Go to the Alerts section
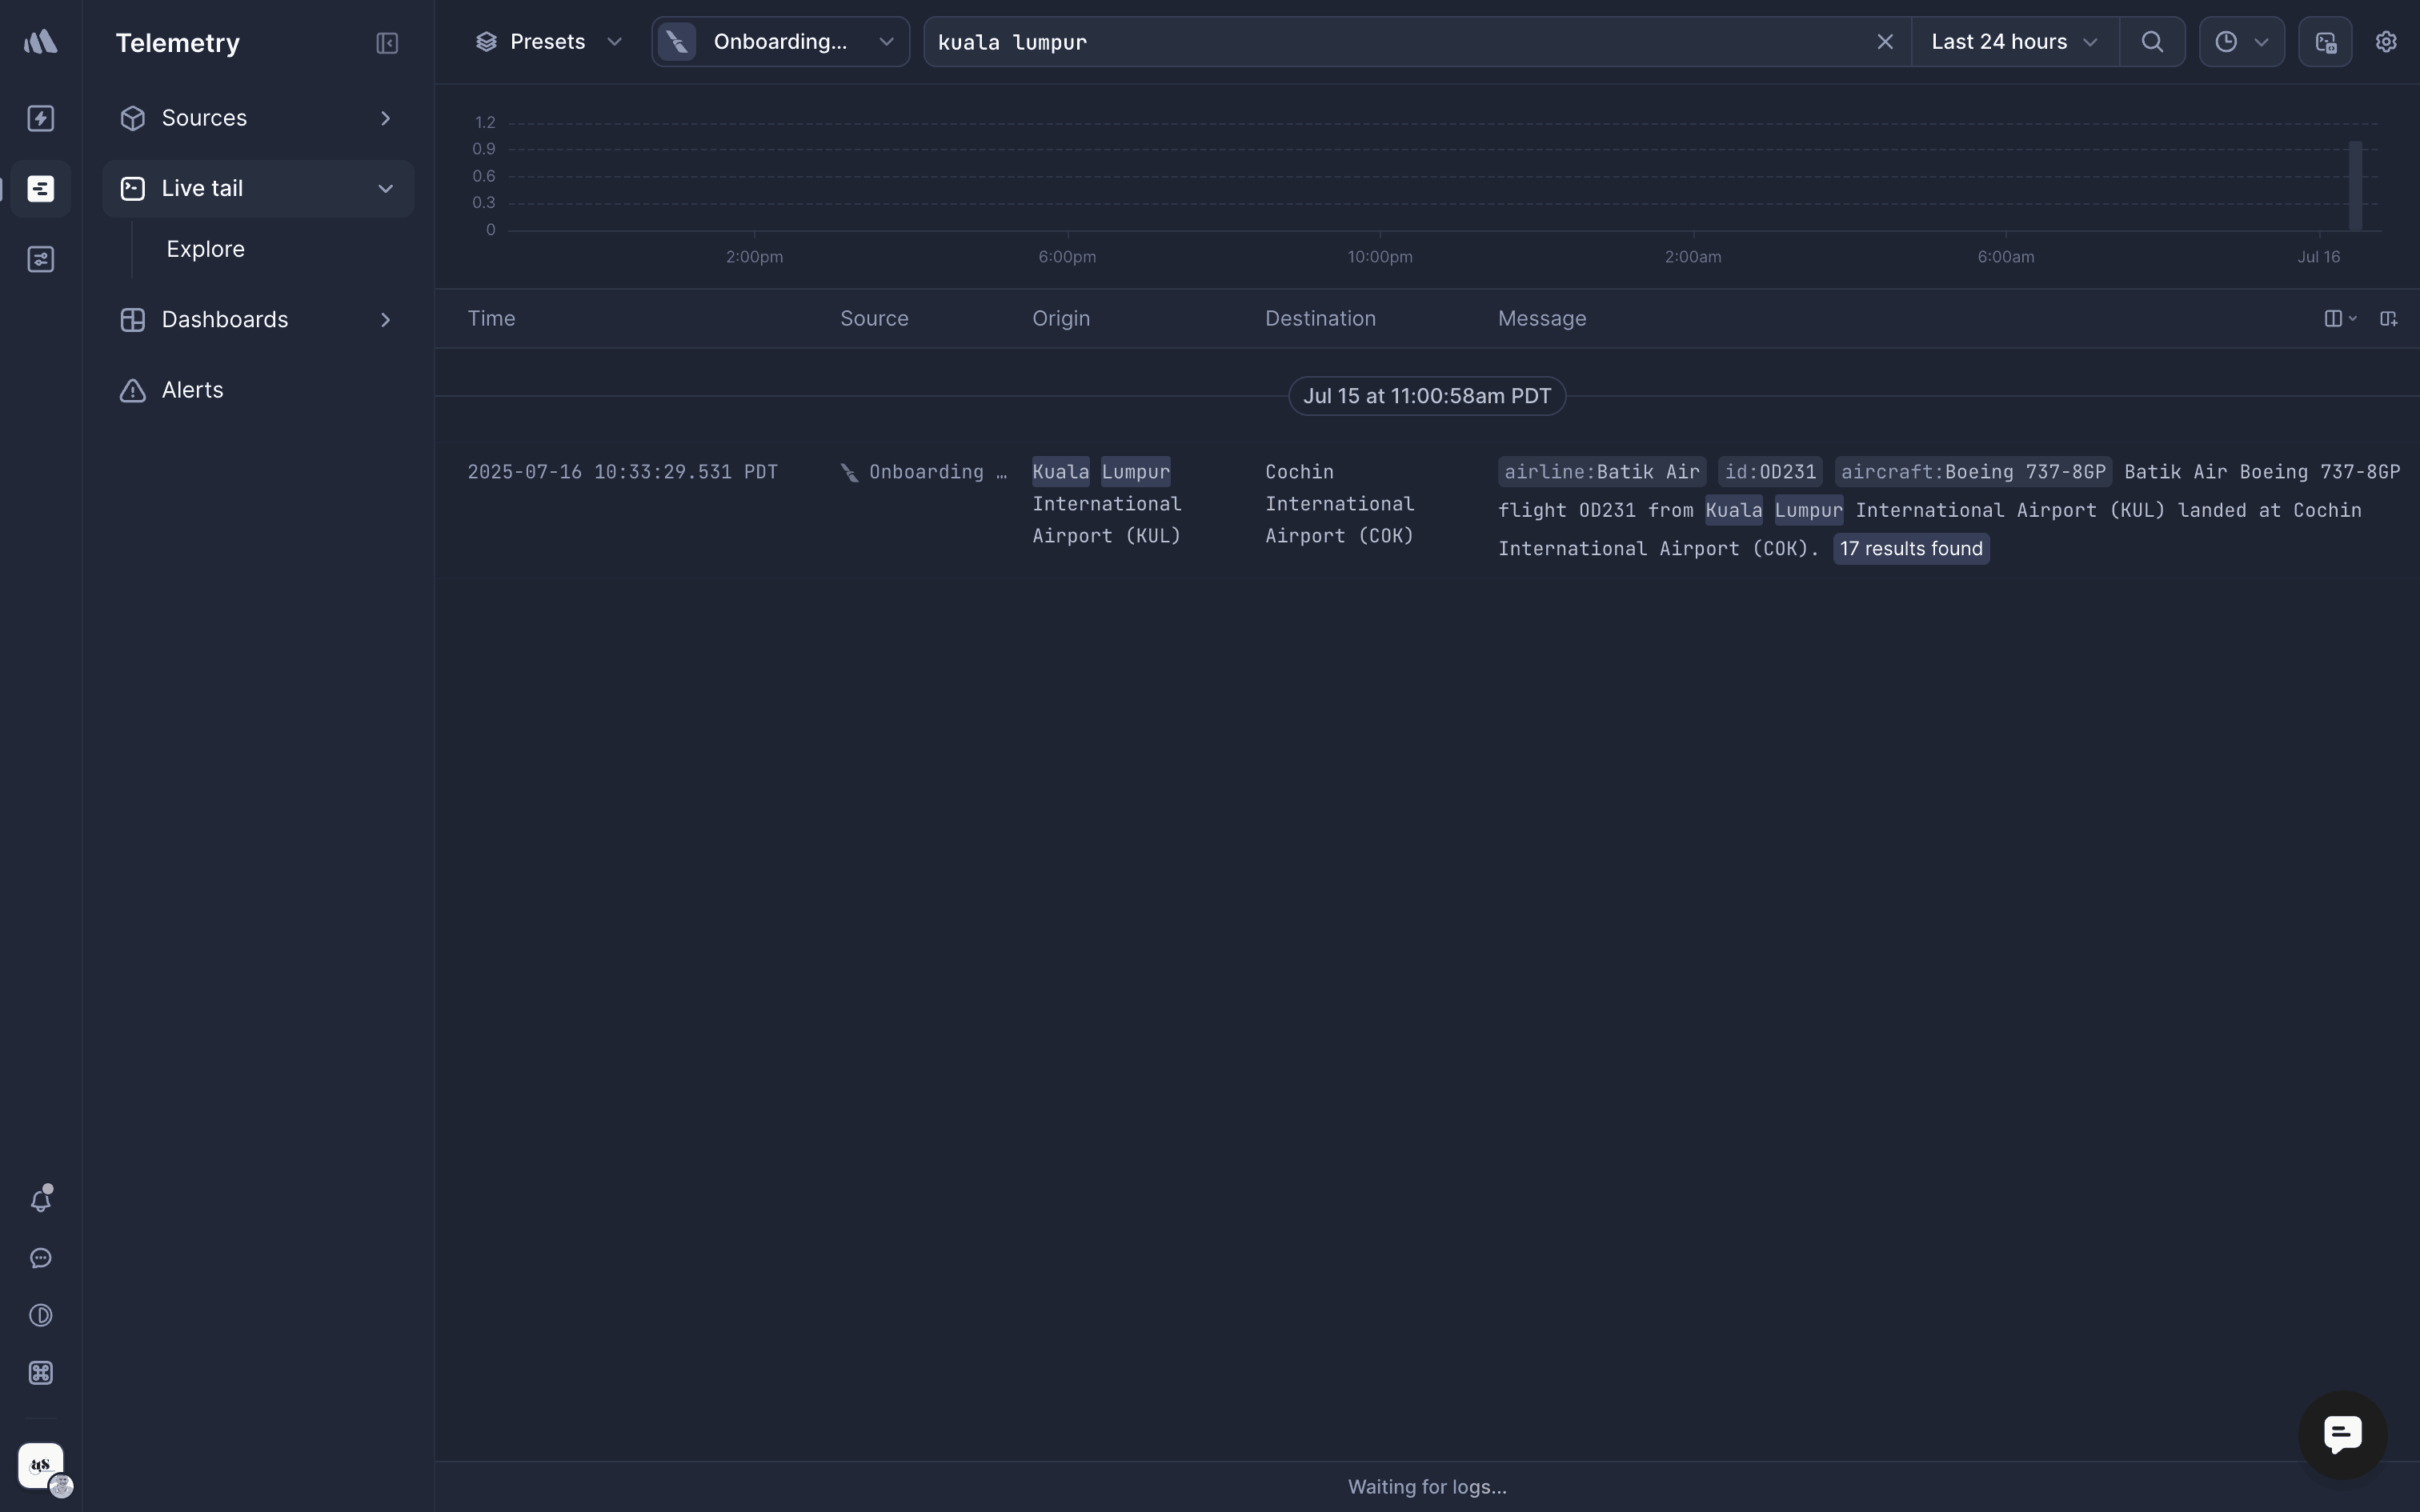Image resolution: width=2420 pixels, height=1512 pixels. click(x=192, y=390)
